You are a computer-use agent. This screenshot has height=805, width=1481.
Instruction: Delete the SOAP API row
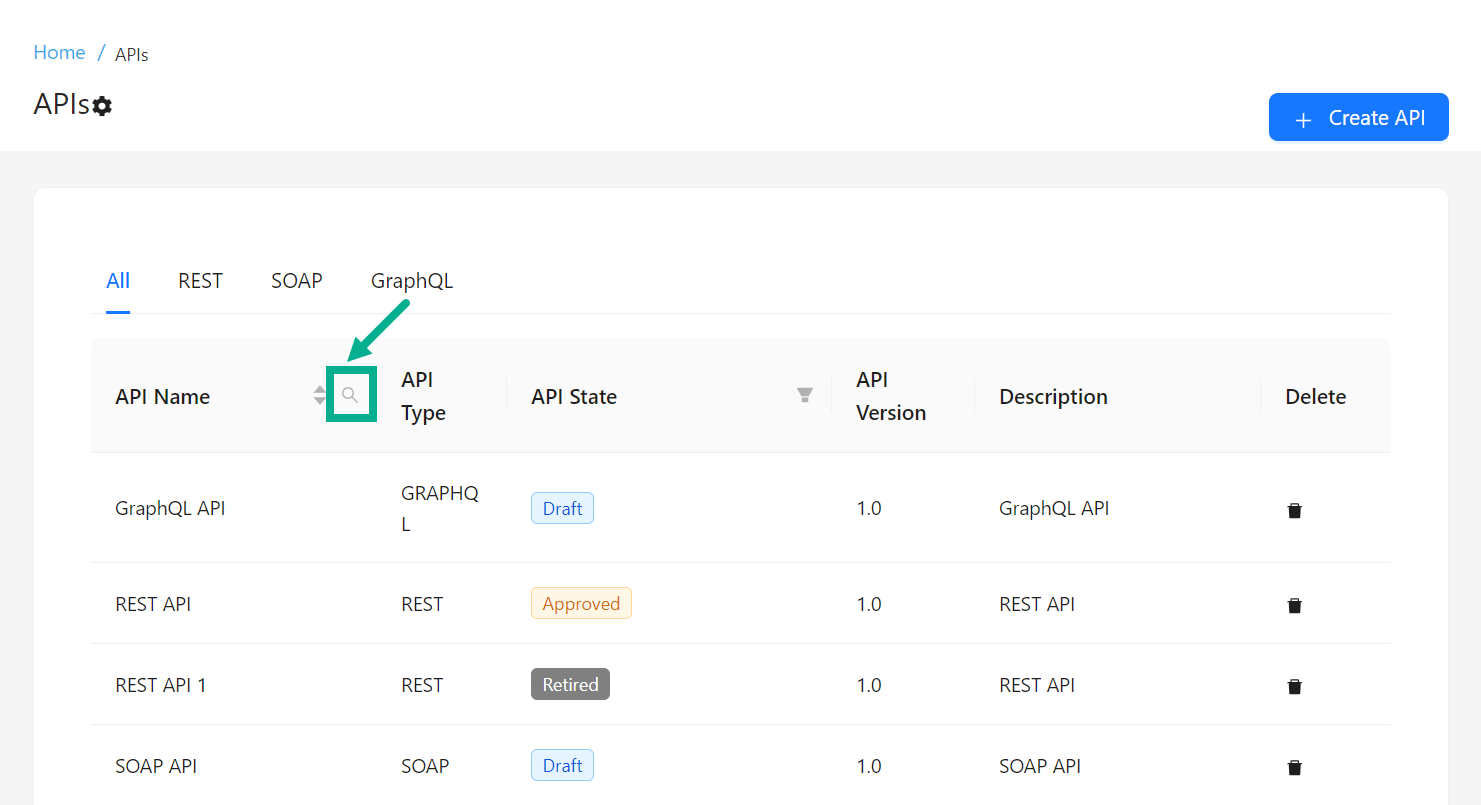pyautogui.click(x=1294, y=767)
